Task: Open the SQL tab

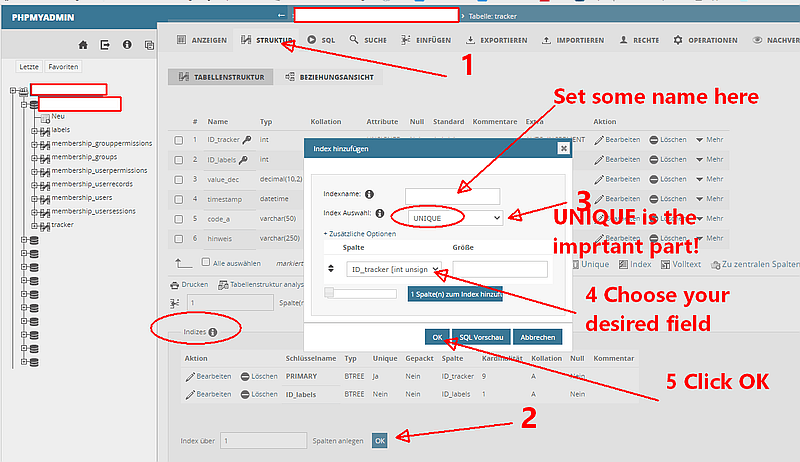Action: (321, 40)
